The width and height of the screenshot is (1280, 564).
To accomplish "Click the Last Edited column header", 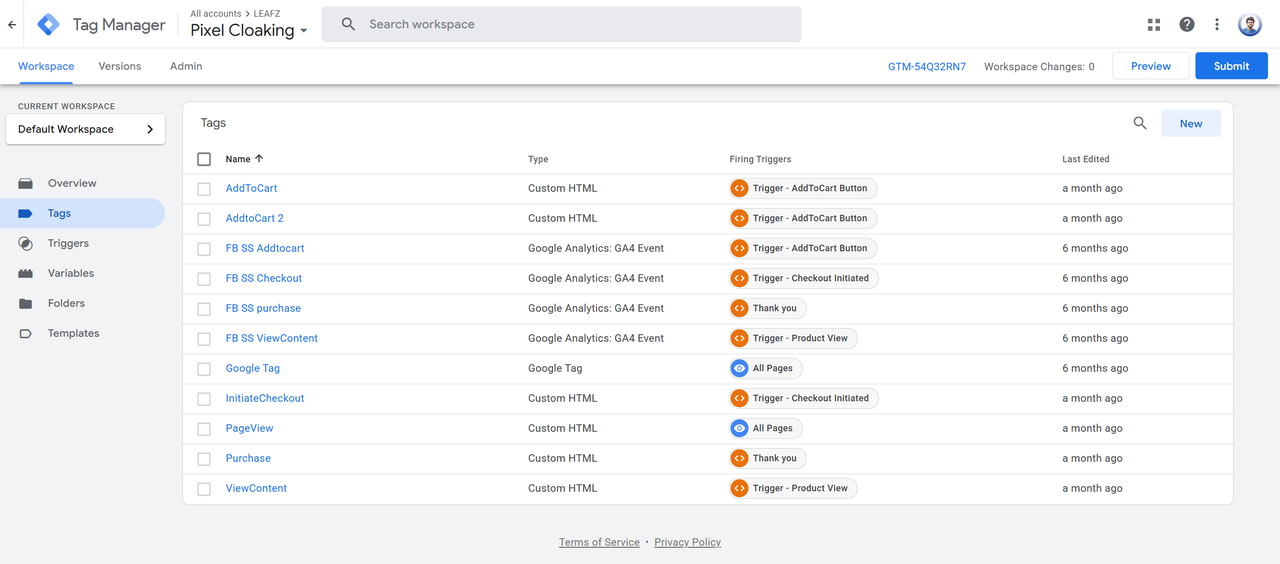I will (x=1086, y=159).
